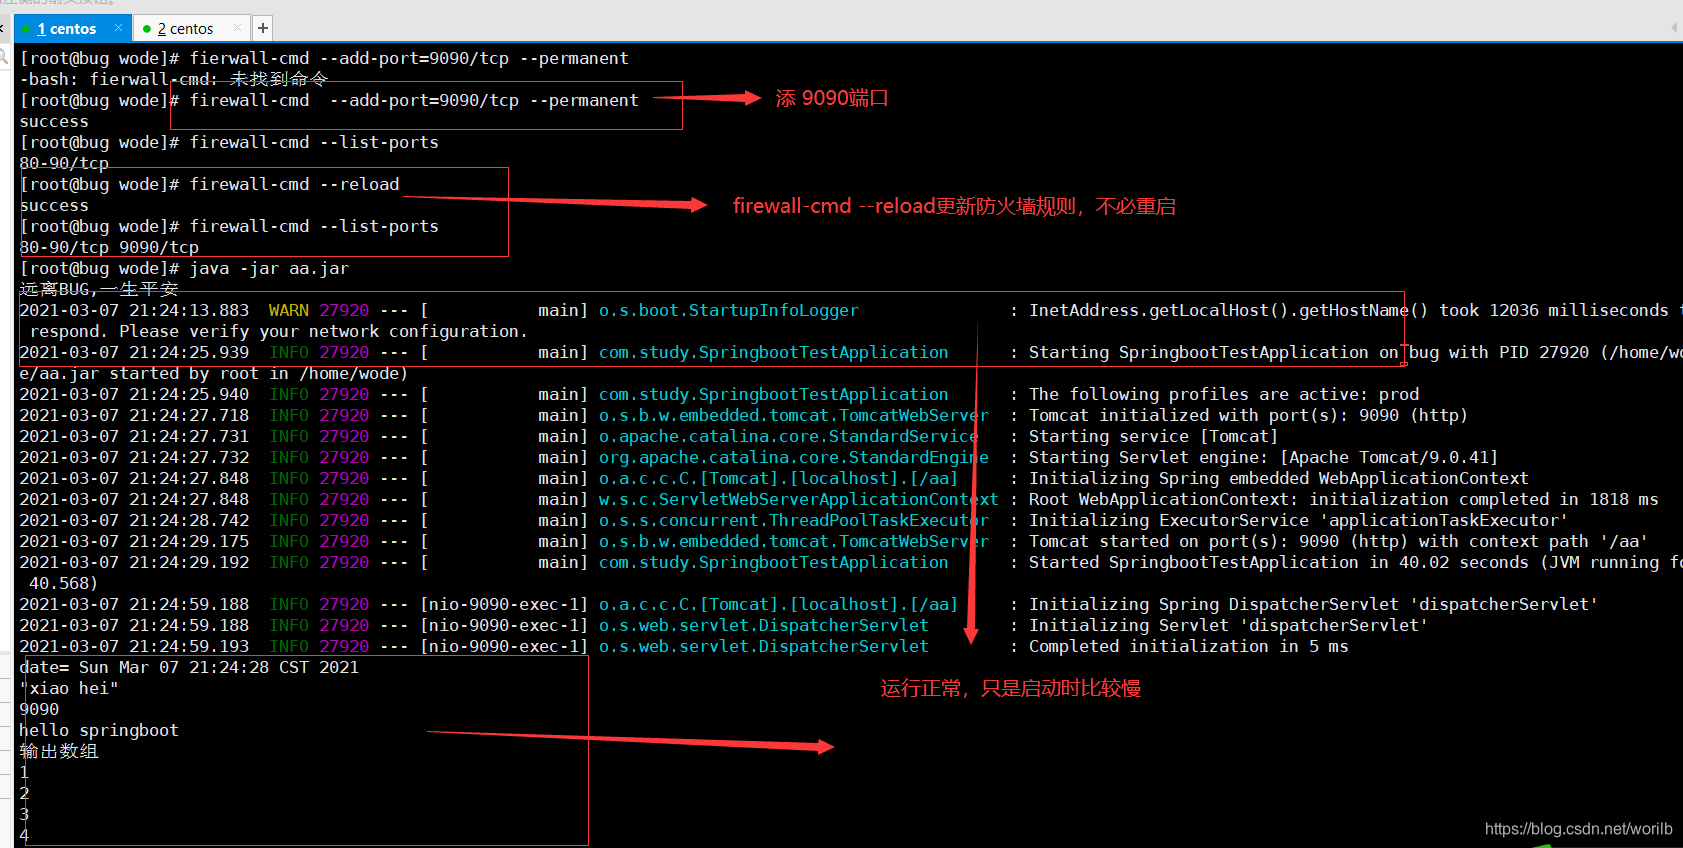Click the "firewall-cmd --reload" command line
Image resolution: width=1683 pixels, height=848 pixels.
tap(210, 184)
